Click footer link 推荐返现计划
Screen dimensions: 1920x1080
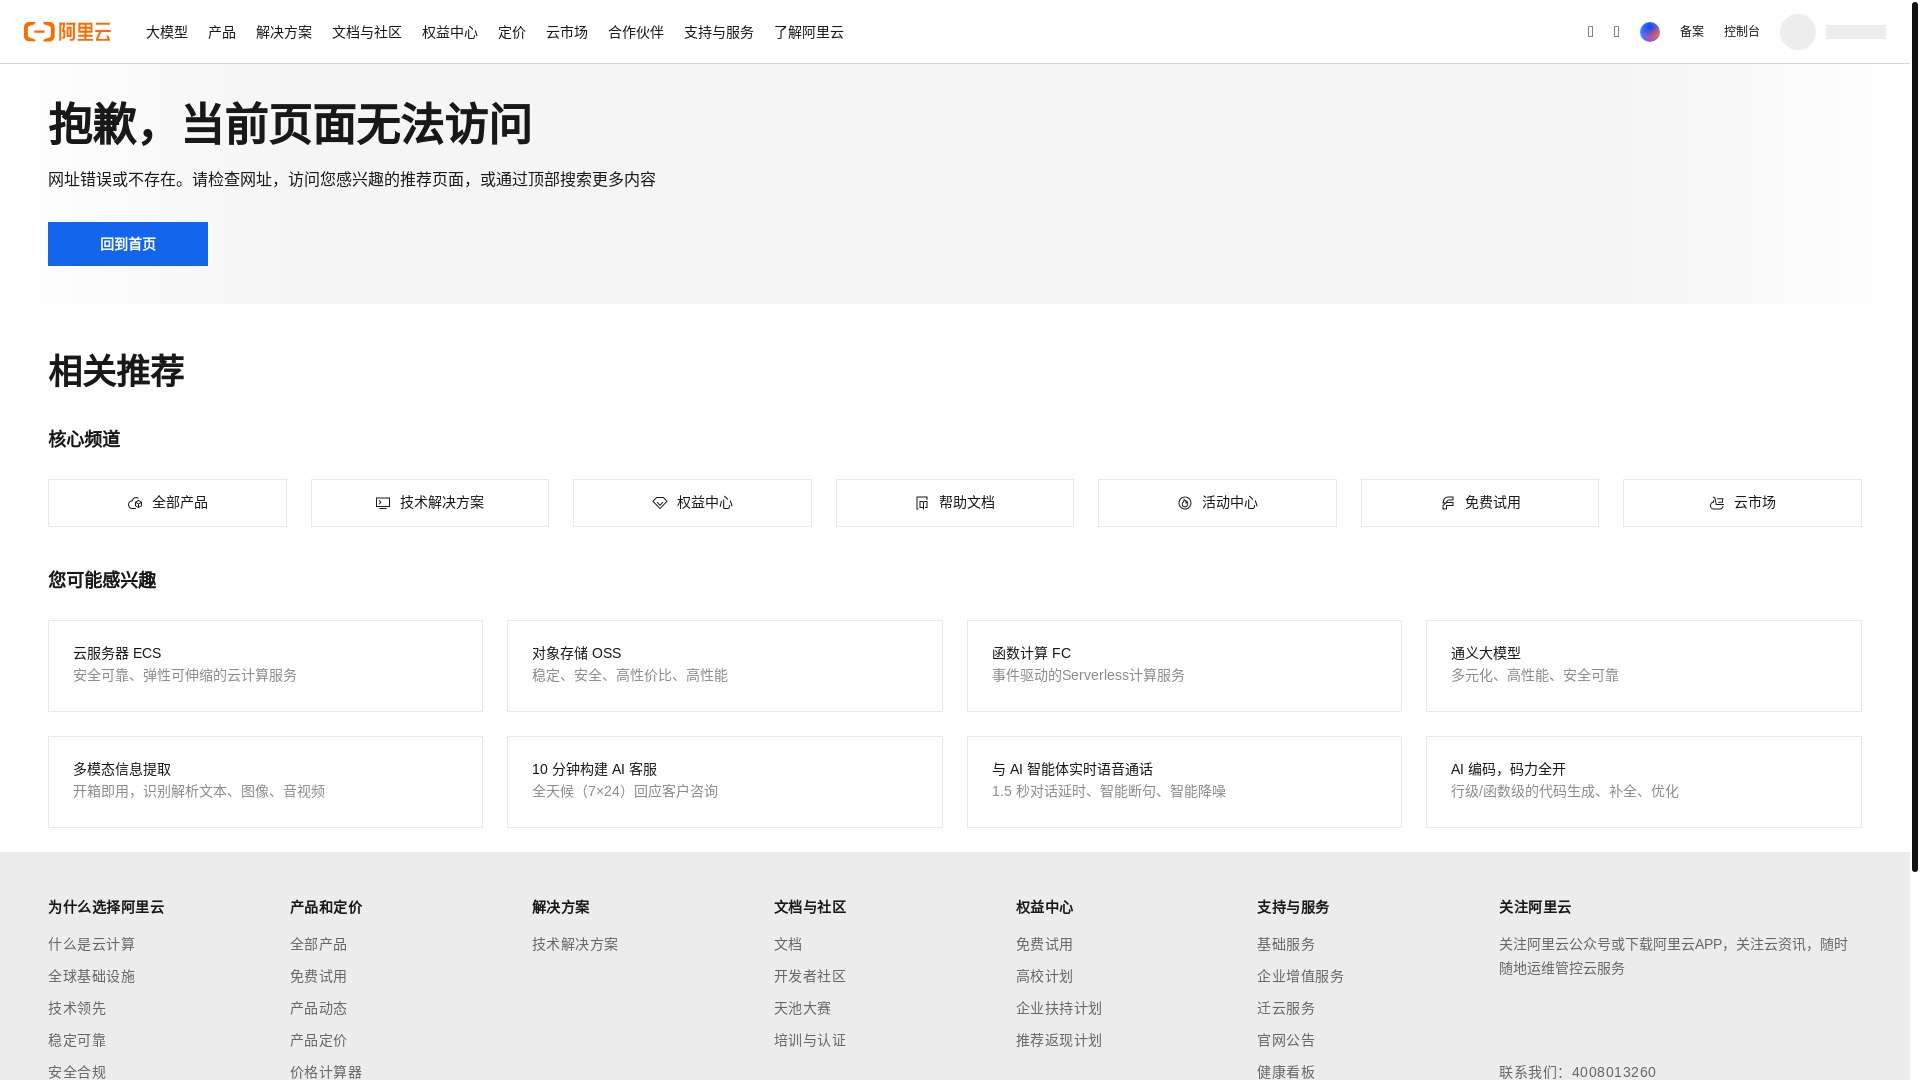(x=1059, y=1040)
